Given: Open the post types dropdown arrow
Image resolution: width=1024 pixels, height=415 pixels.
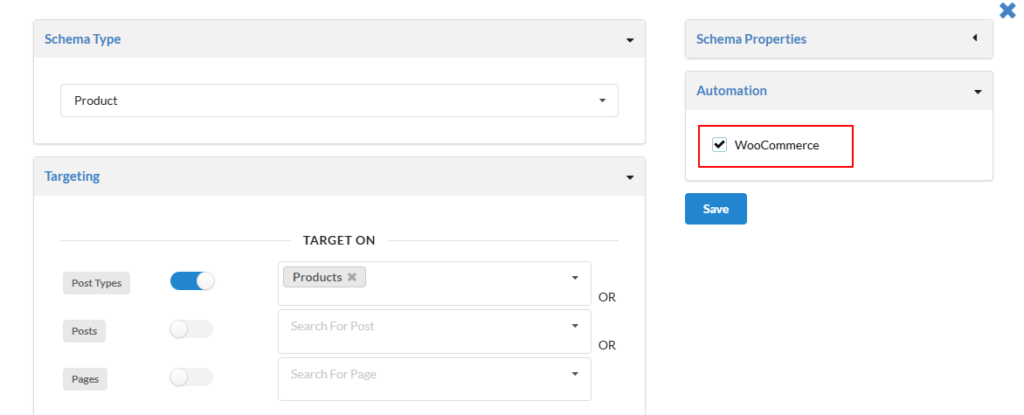Looking at the screenshot, I should click(x=575, y=278).
